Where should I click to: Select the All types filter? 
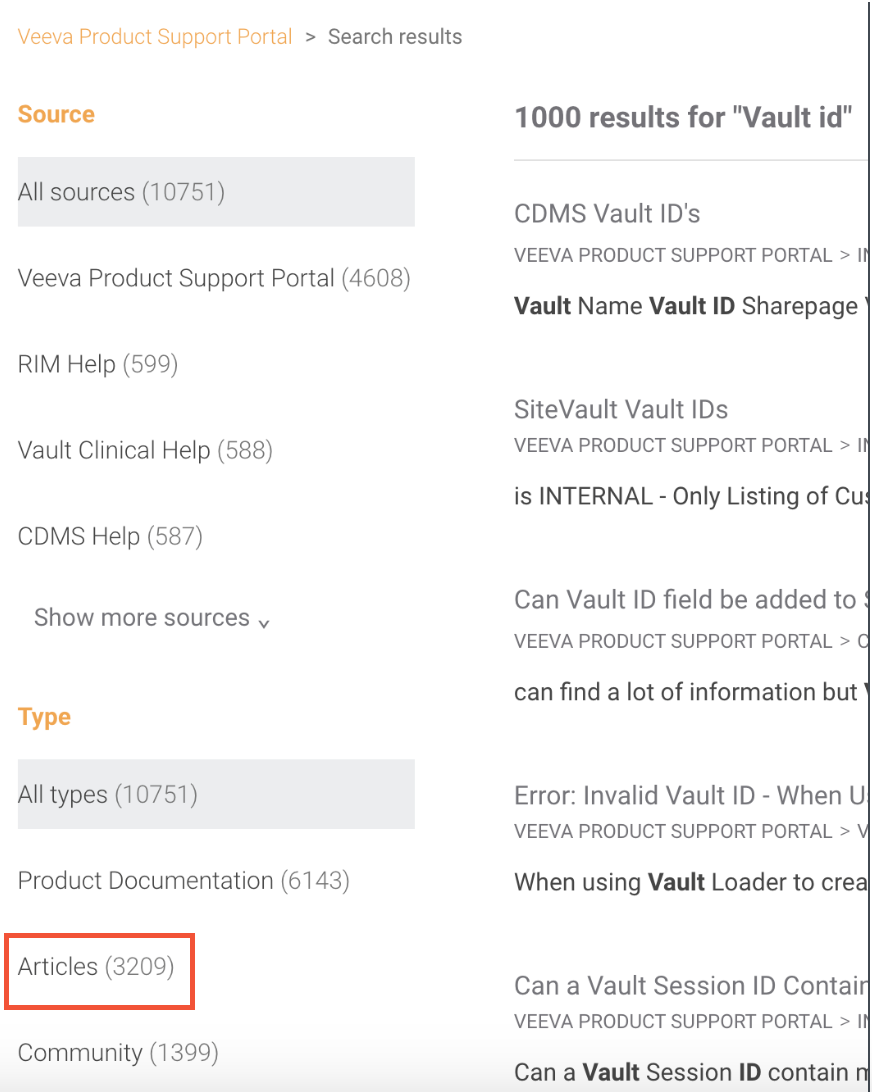click(108, 795)
